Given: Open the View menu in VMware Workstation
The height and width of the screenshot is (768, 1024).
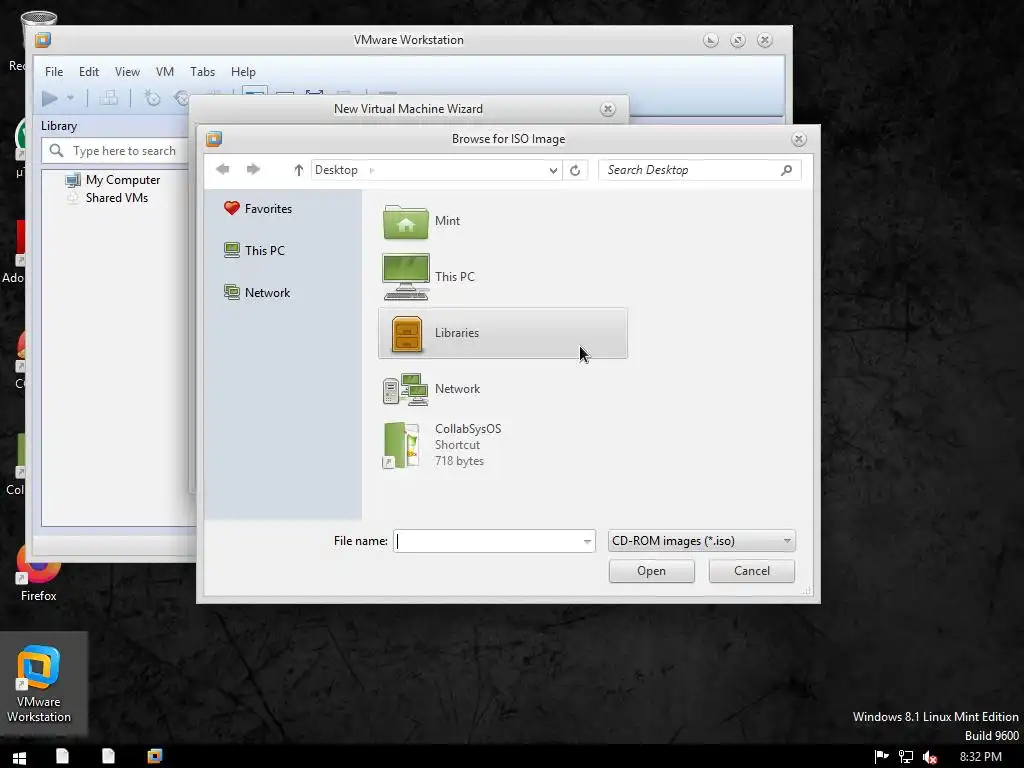Looking at the screenshot, I should pos(127,72).
